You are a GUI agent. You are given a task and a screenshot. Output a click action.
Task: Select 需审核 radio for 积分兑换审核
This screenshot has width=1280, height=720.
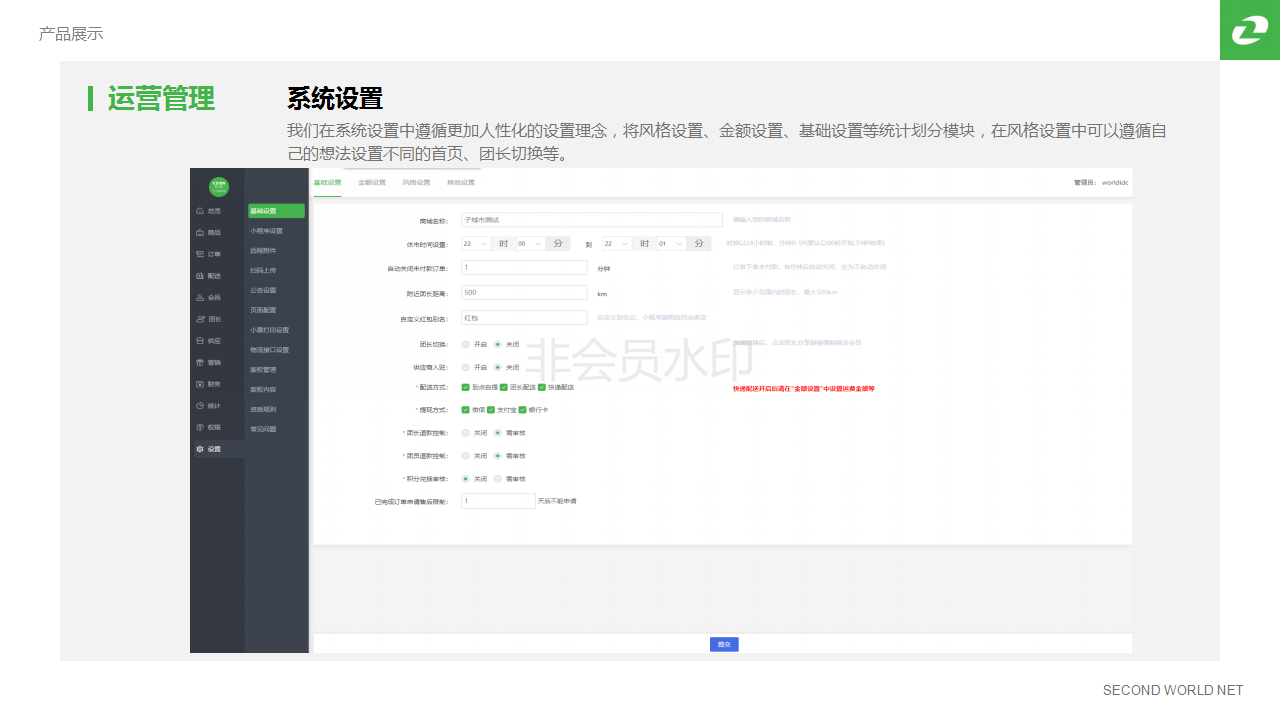tap(498, 479)
